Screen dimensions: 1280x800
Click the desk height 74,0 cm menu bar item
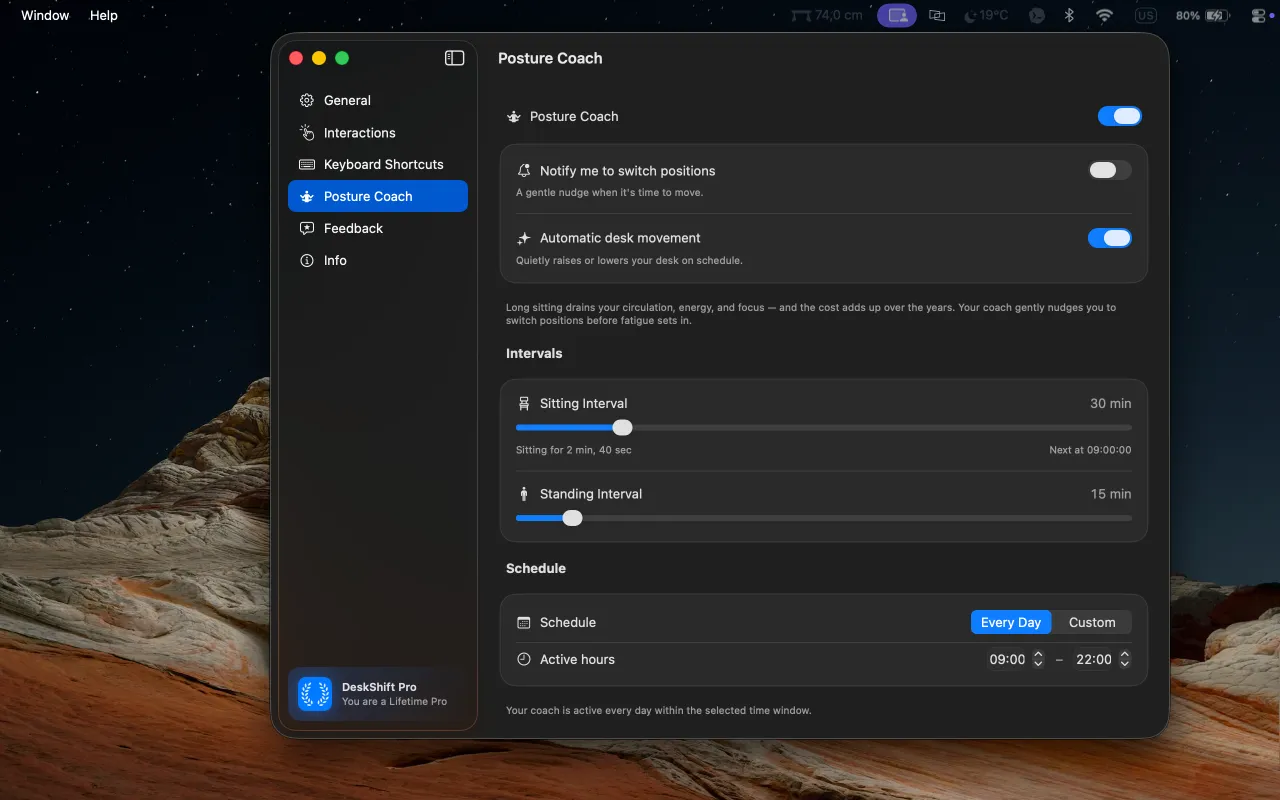point(827,15)
